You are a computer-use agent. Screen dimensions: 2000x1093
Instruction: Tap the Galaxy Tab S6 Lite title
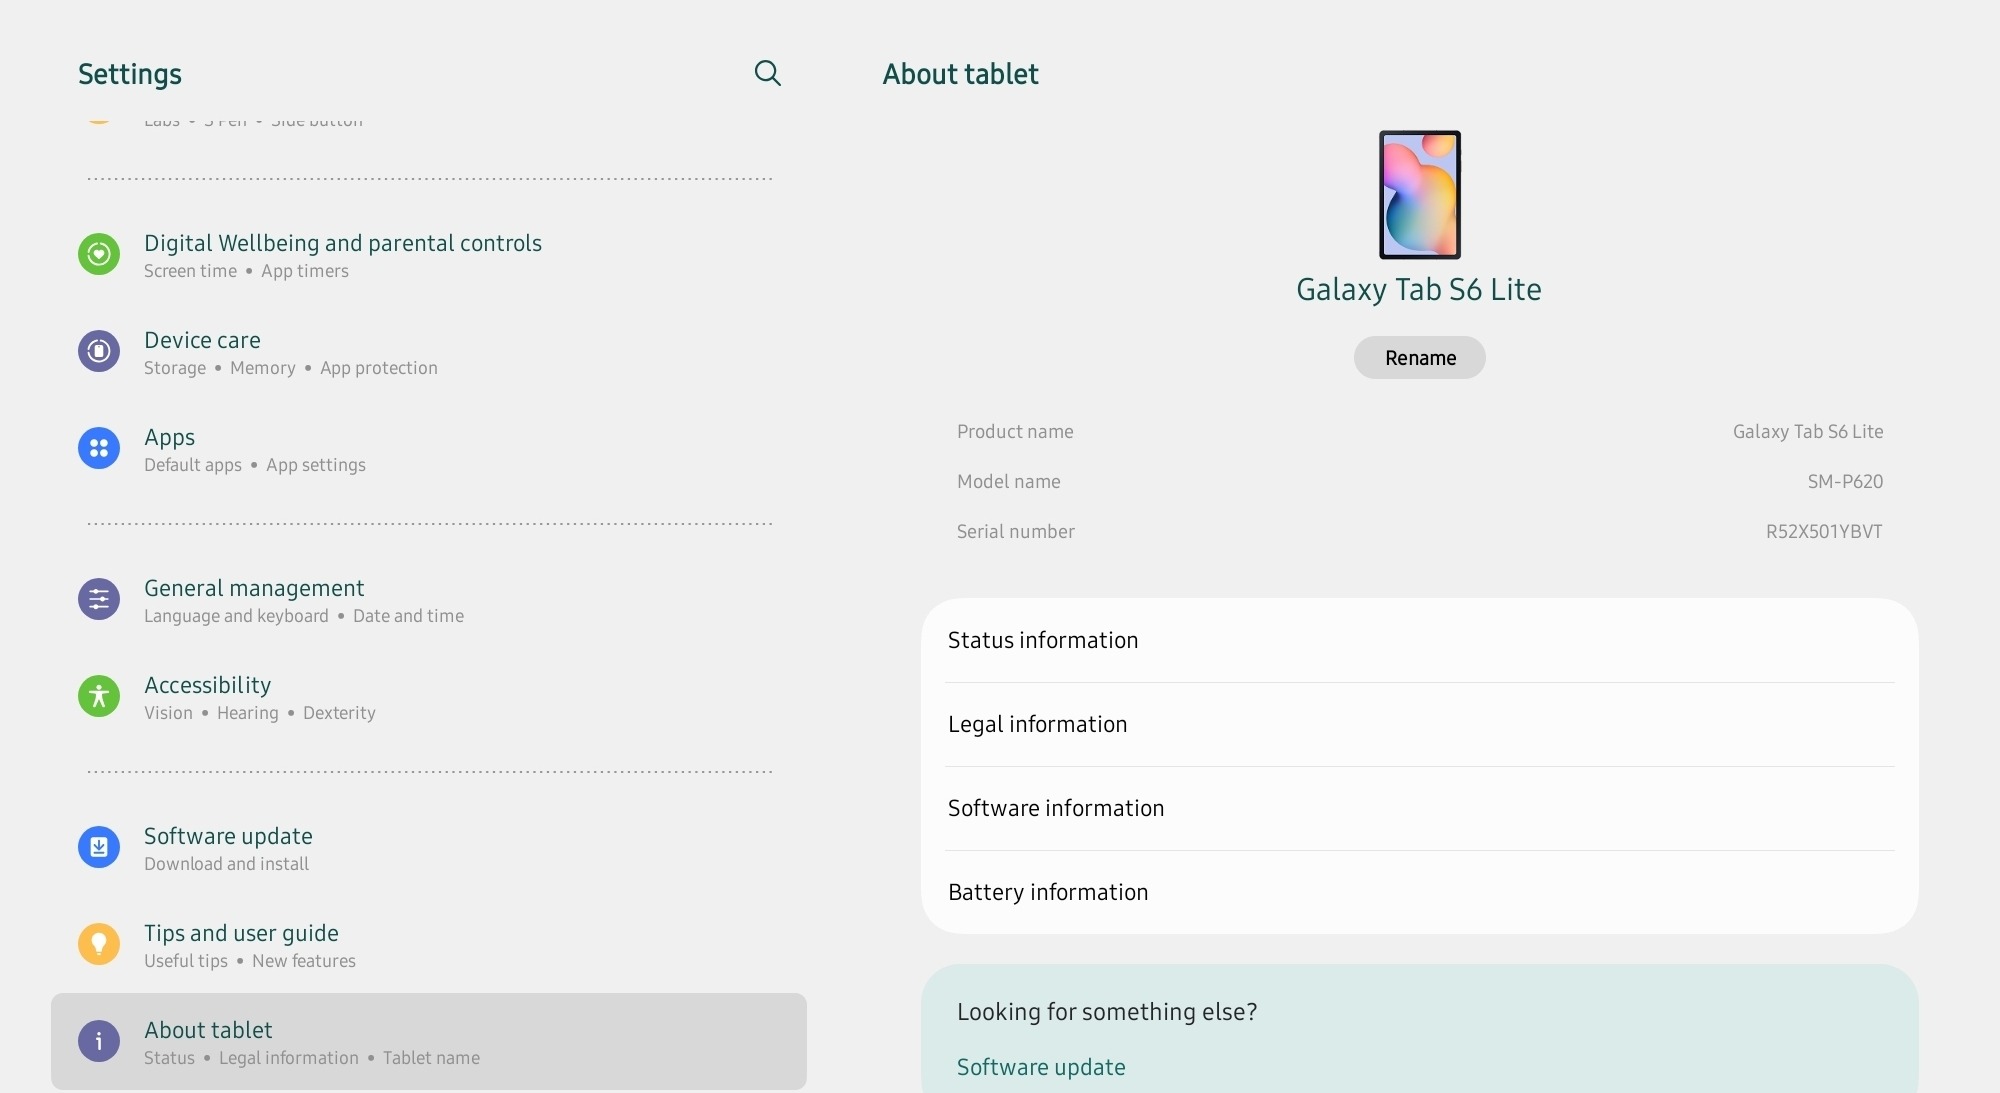(1418, 290)
